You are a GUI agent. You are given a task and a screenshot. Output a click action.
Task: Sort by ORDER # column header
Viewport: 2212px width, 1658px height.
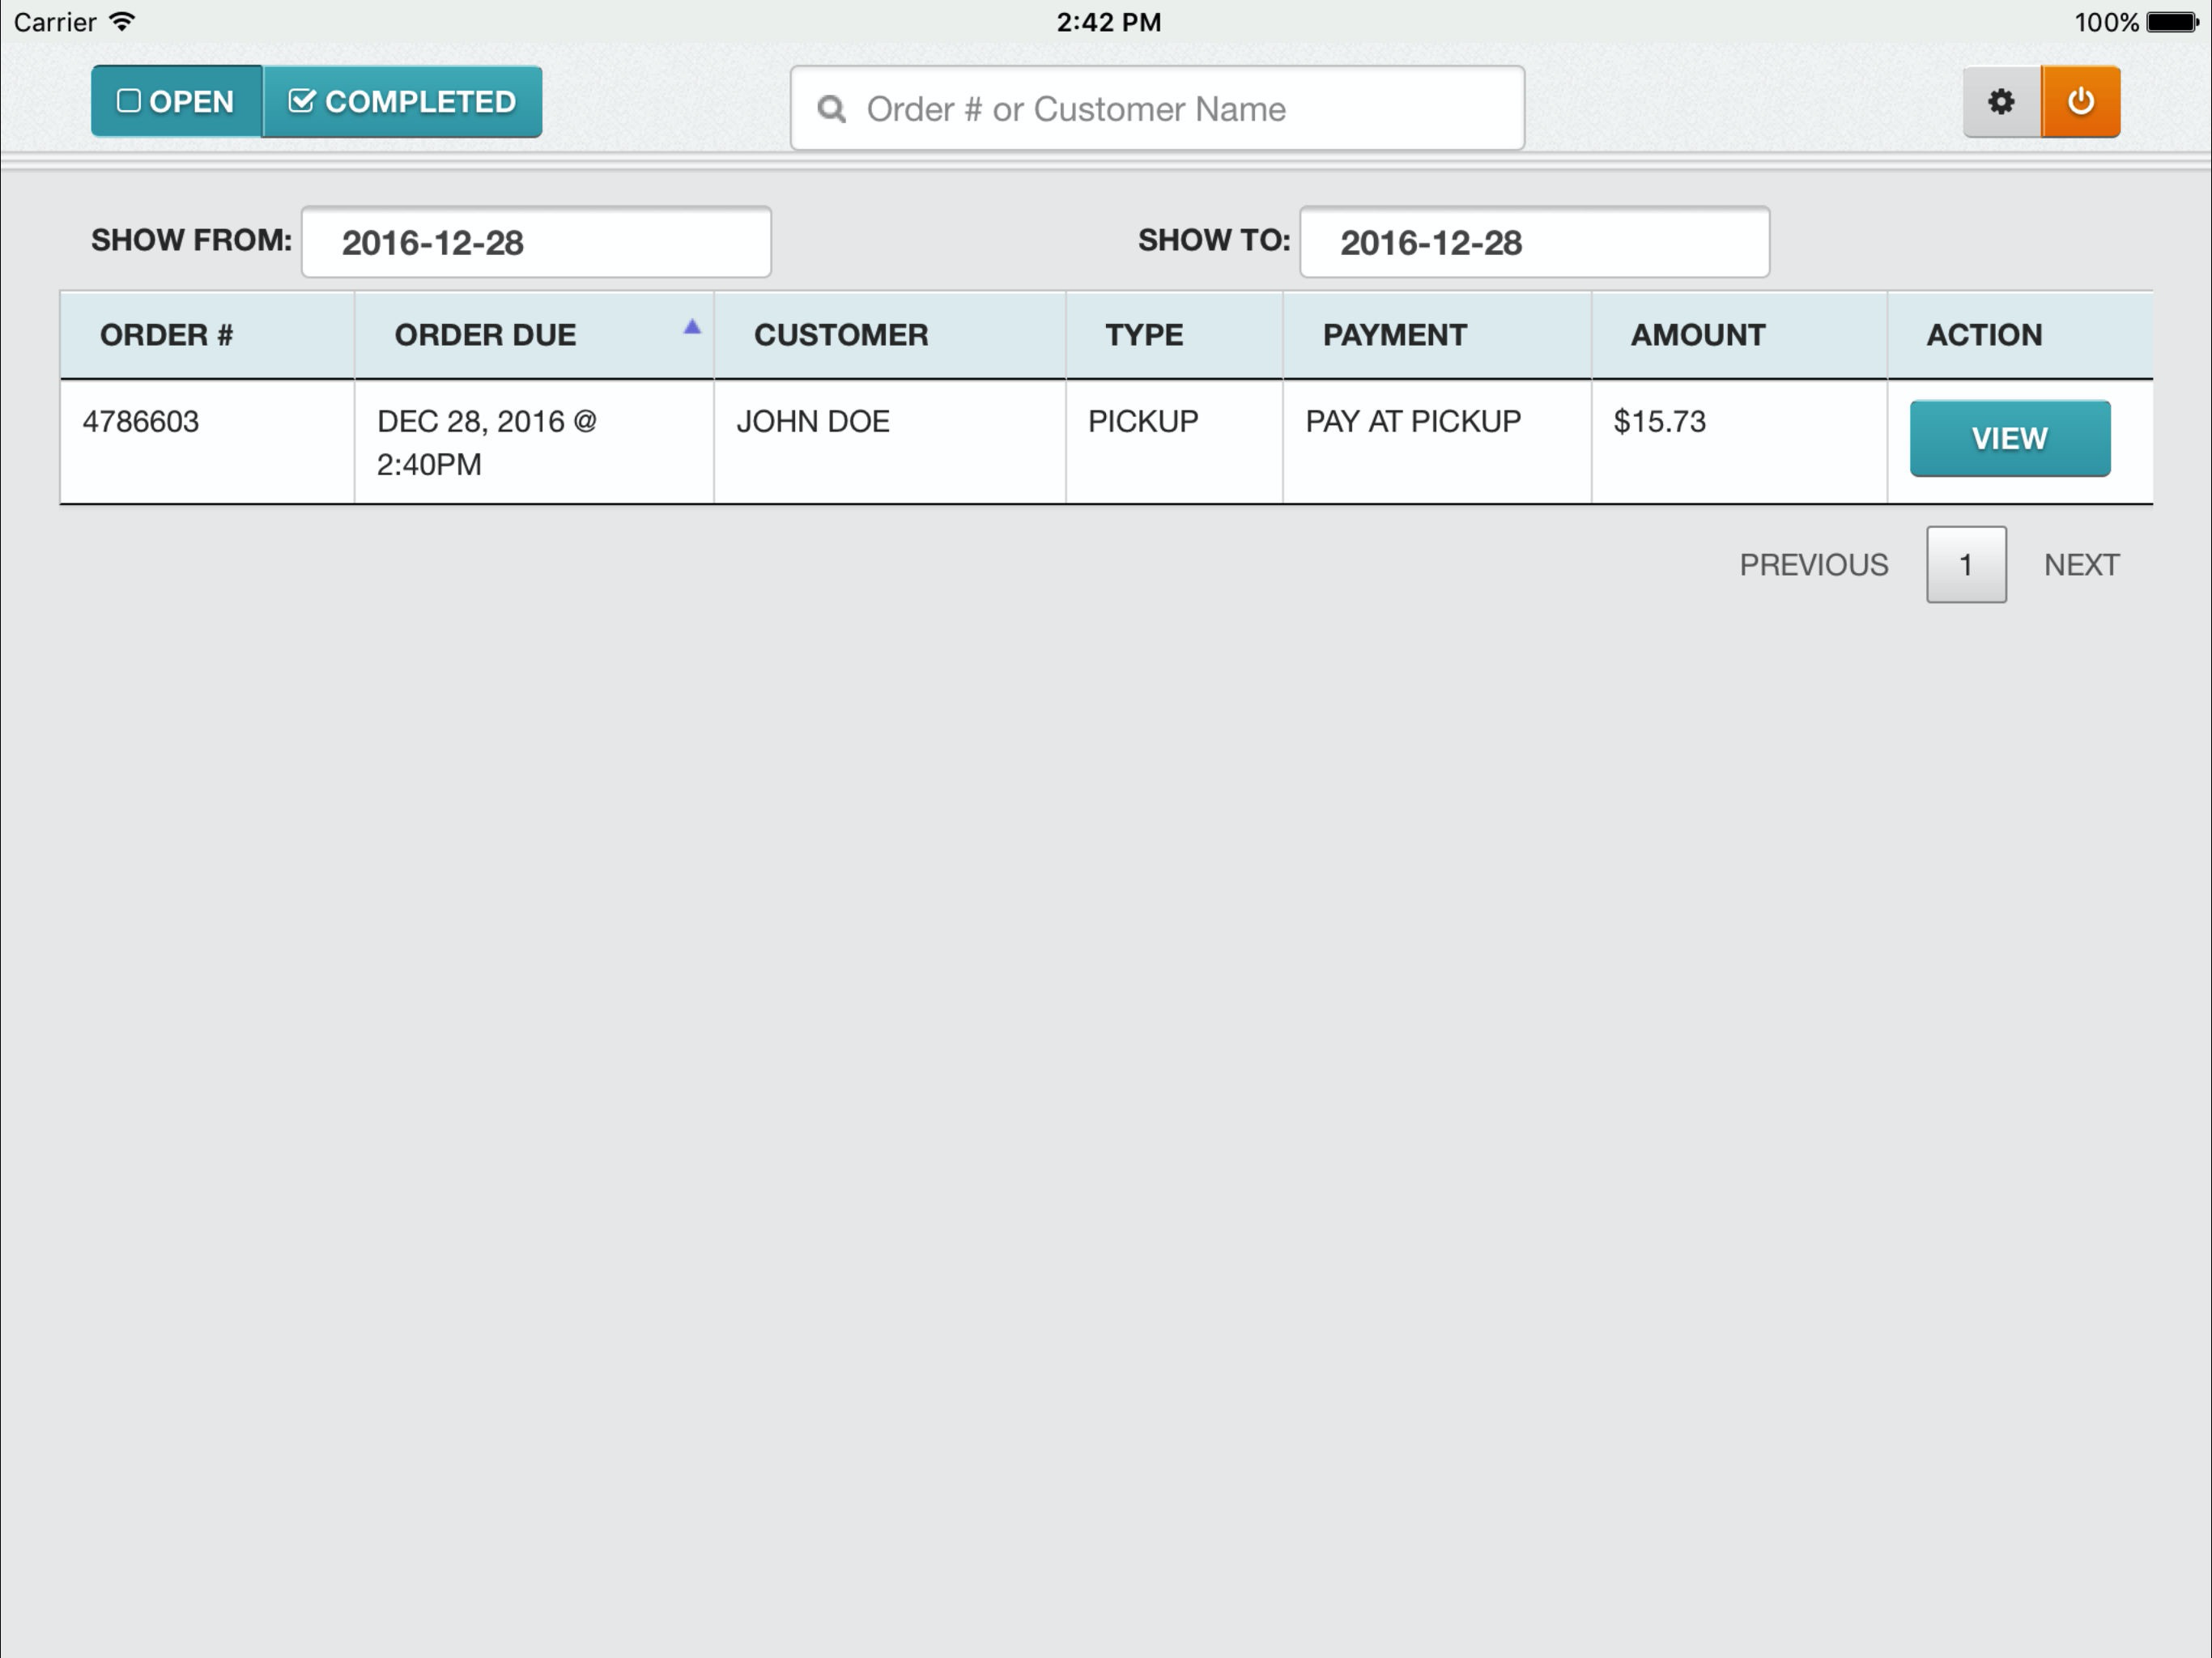[x=207, y=335]
